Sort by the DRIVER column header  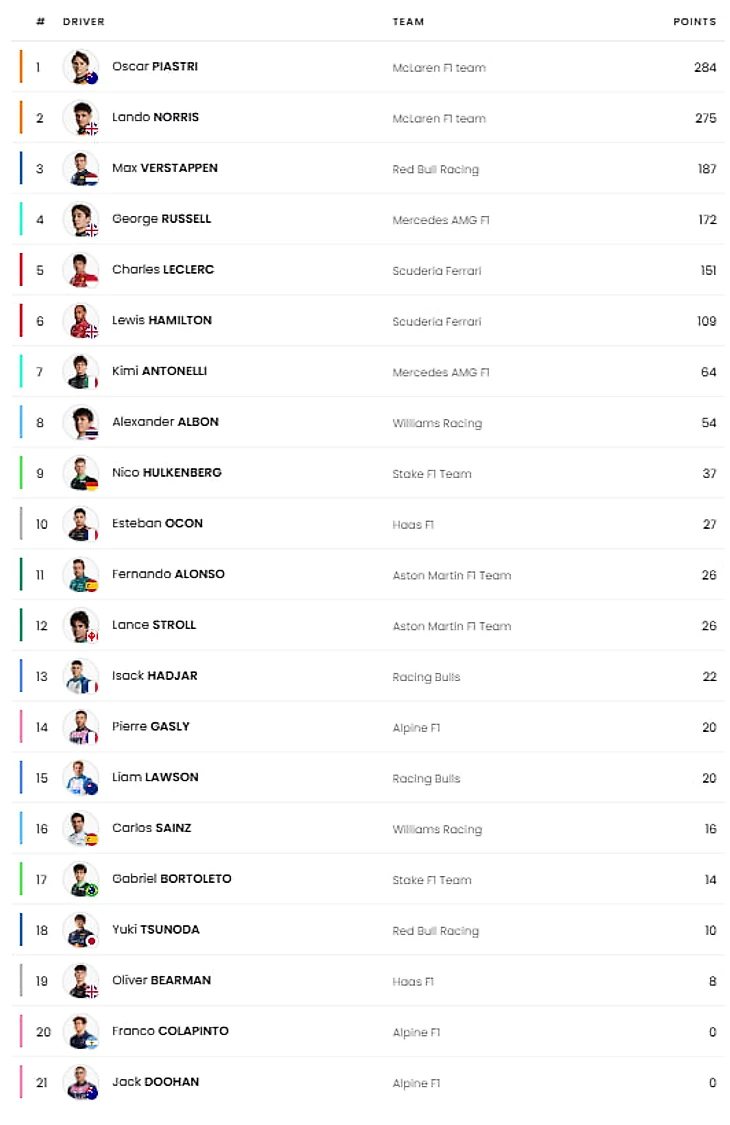pos(83,22)
